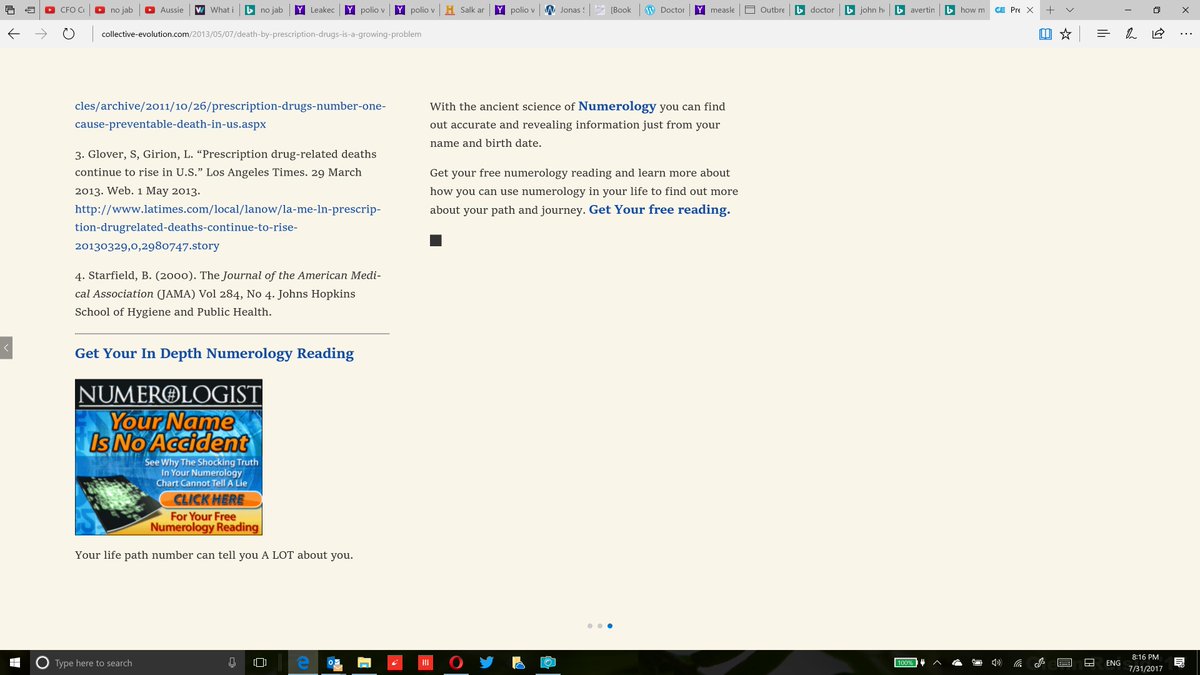Toggle Reading view in the address bar
The height and width of the screenshot is (675, 1200).
point(1045,33)
